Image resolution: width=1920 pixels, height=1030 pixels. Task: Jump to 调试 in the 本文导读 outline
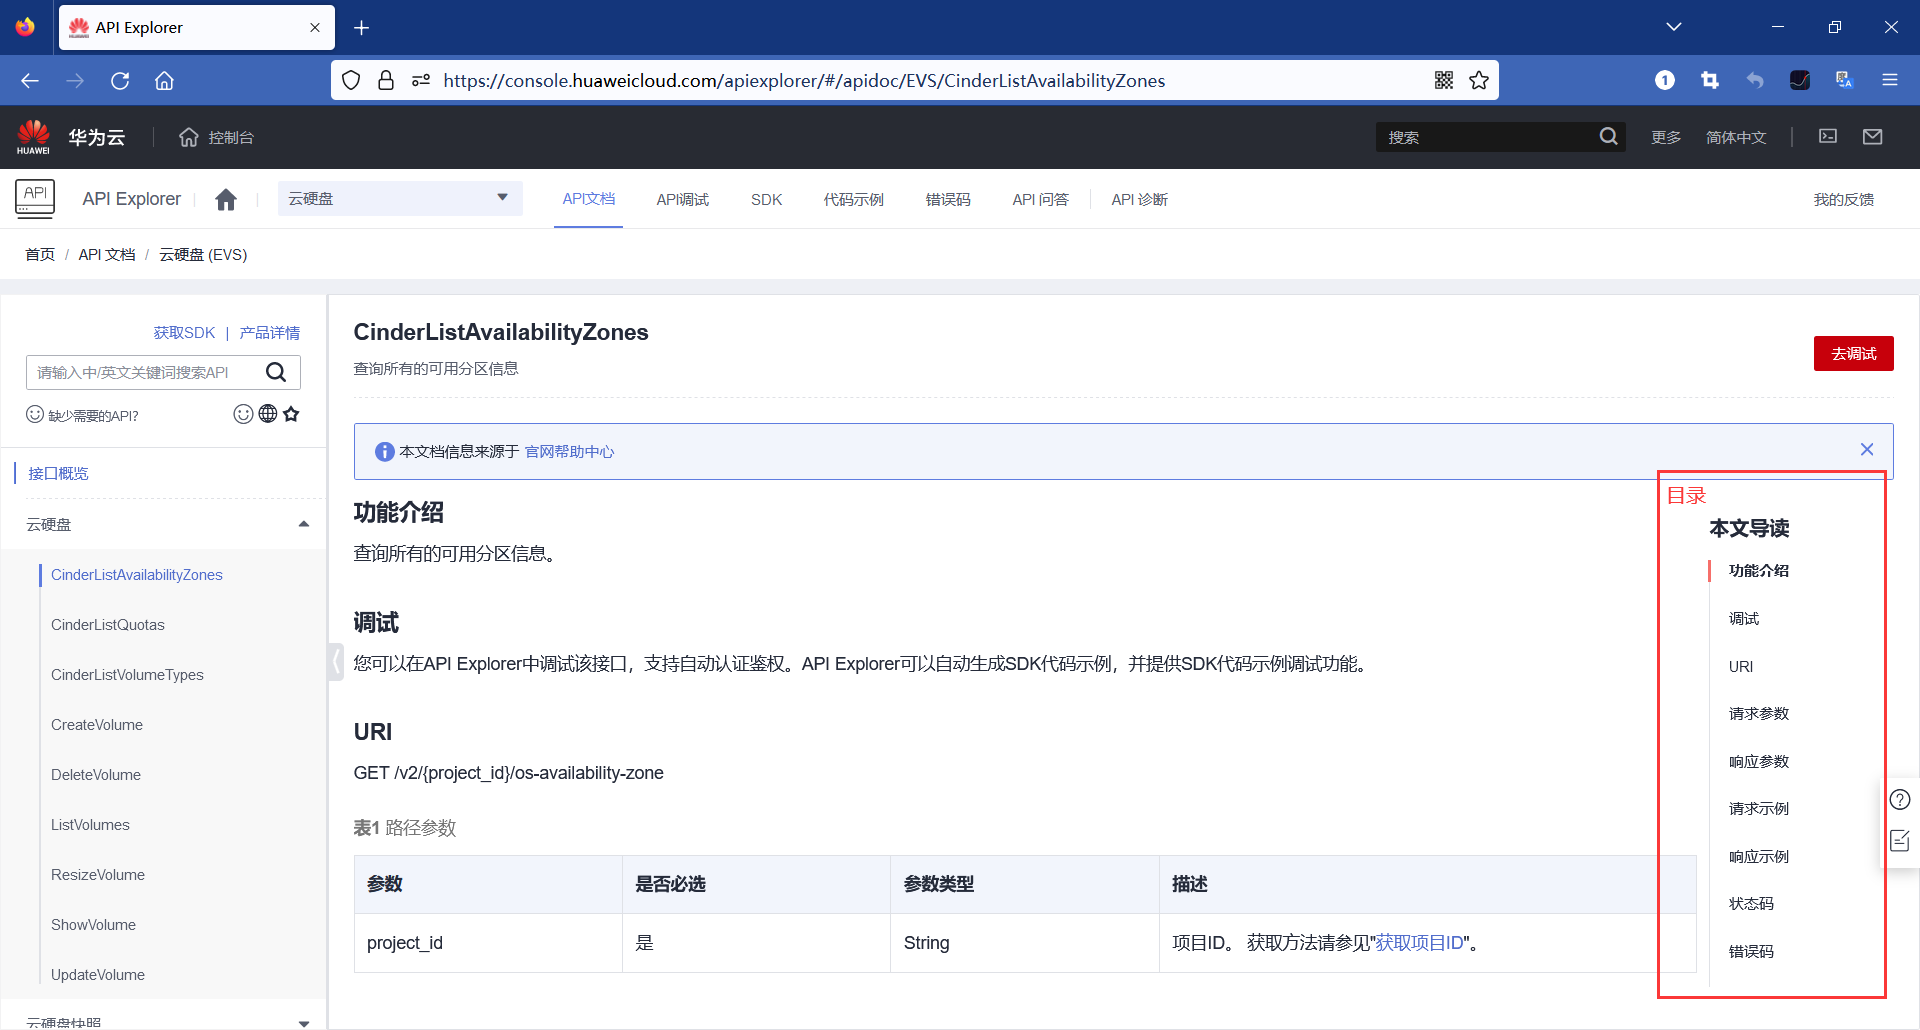pos(1744,619)
